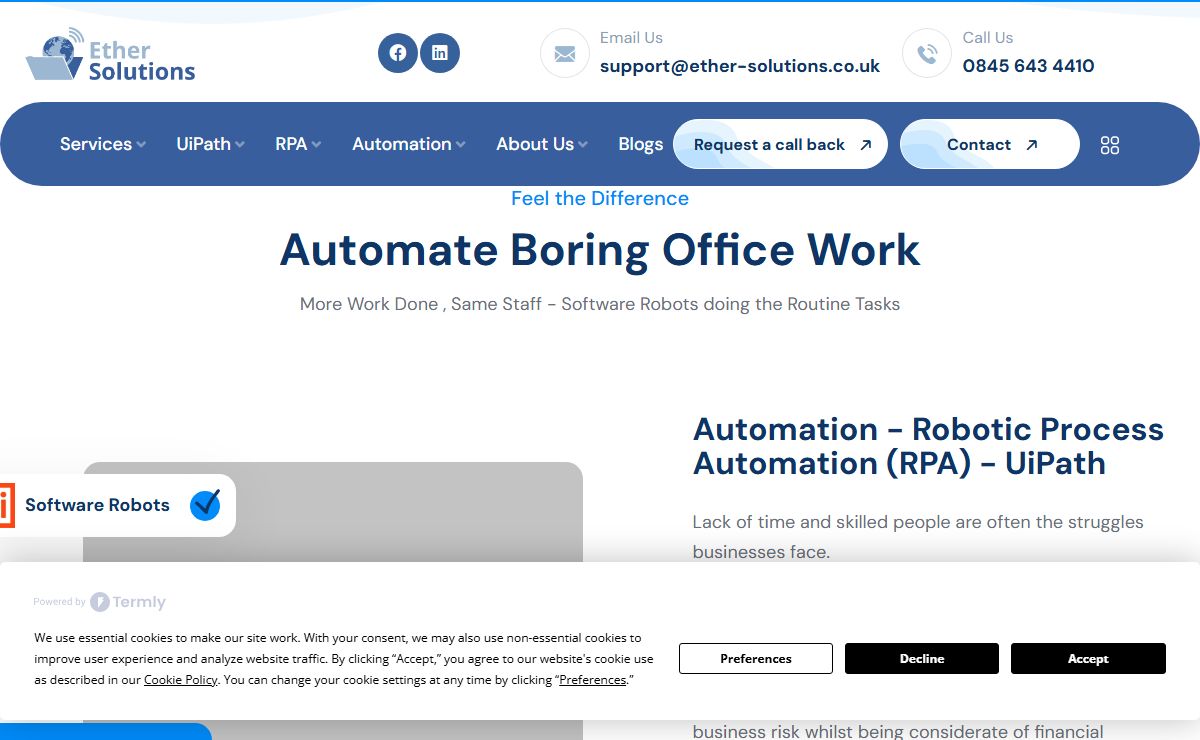
Task: Click the inline "Preferences" text link
Action: tap(593, 680)
